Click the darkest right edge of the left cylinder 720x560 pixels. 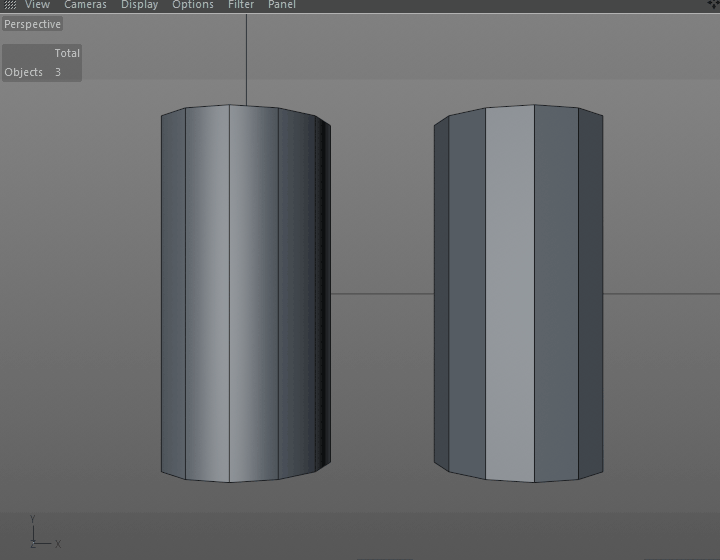point(323,294)
